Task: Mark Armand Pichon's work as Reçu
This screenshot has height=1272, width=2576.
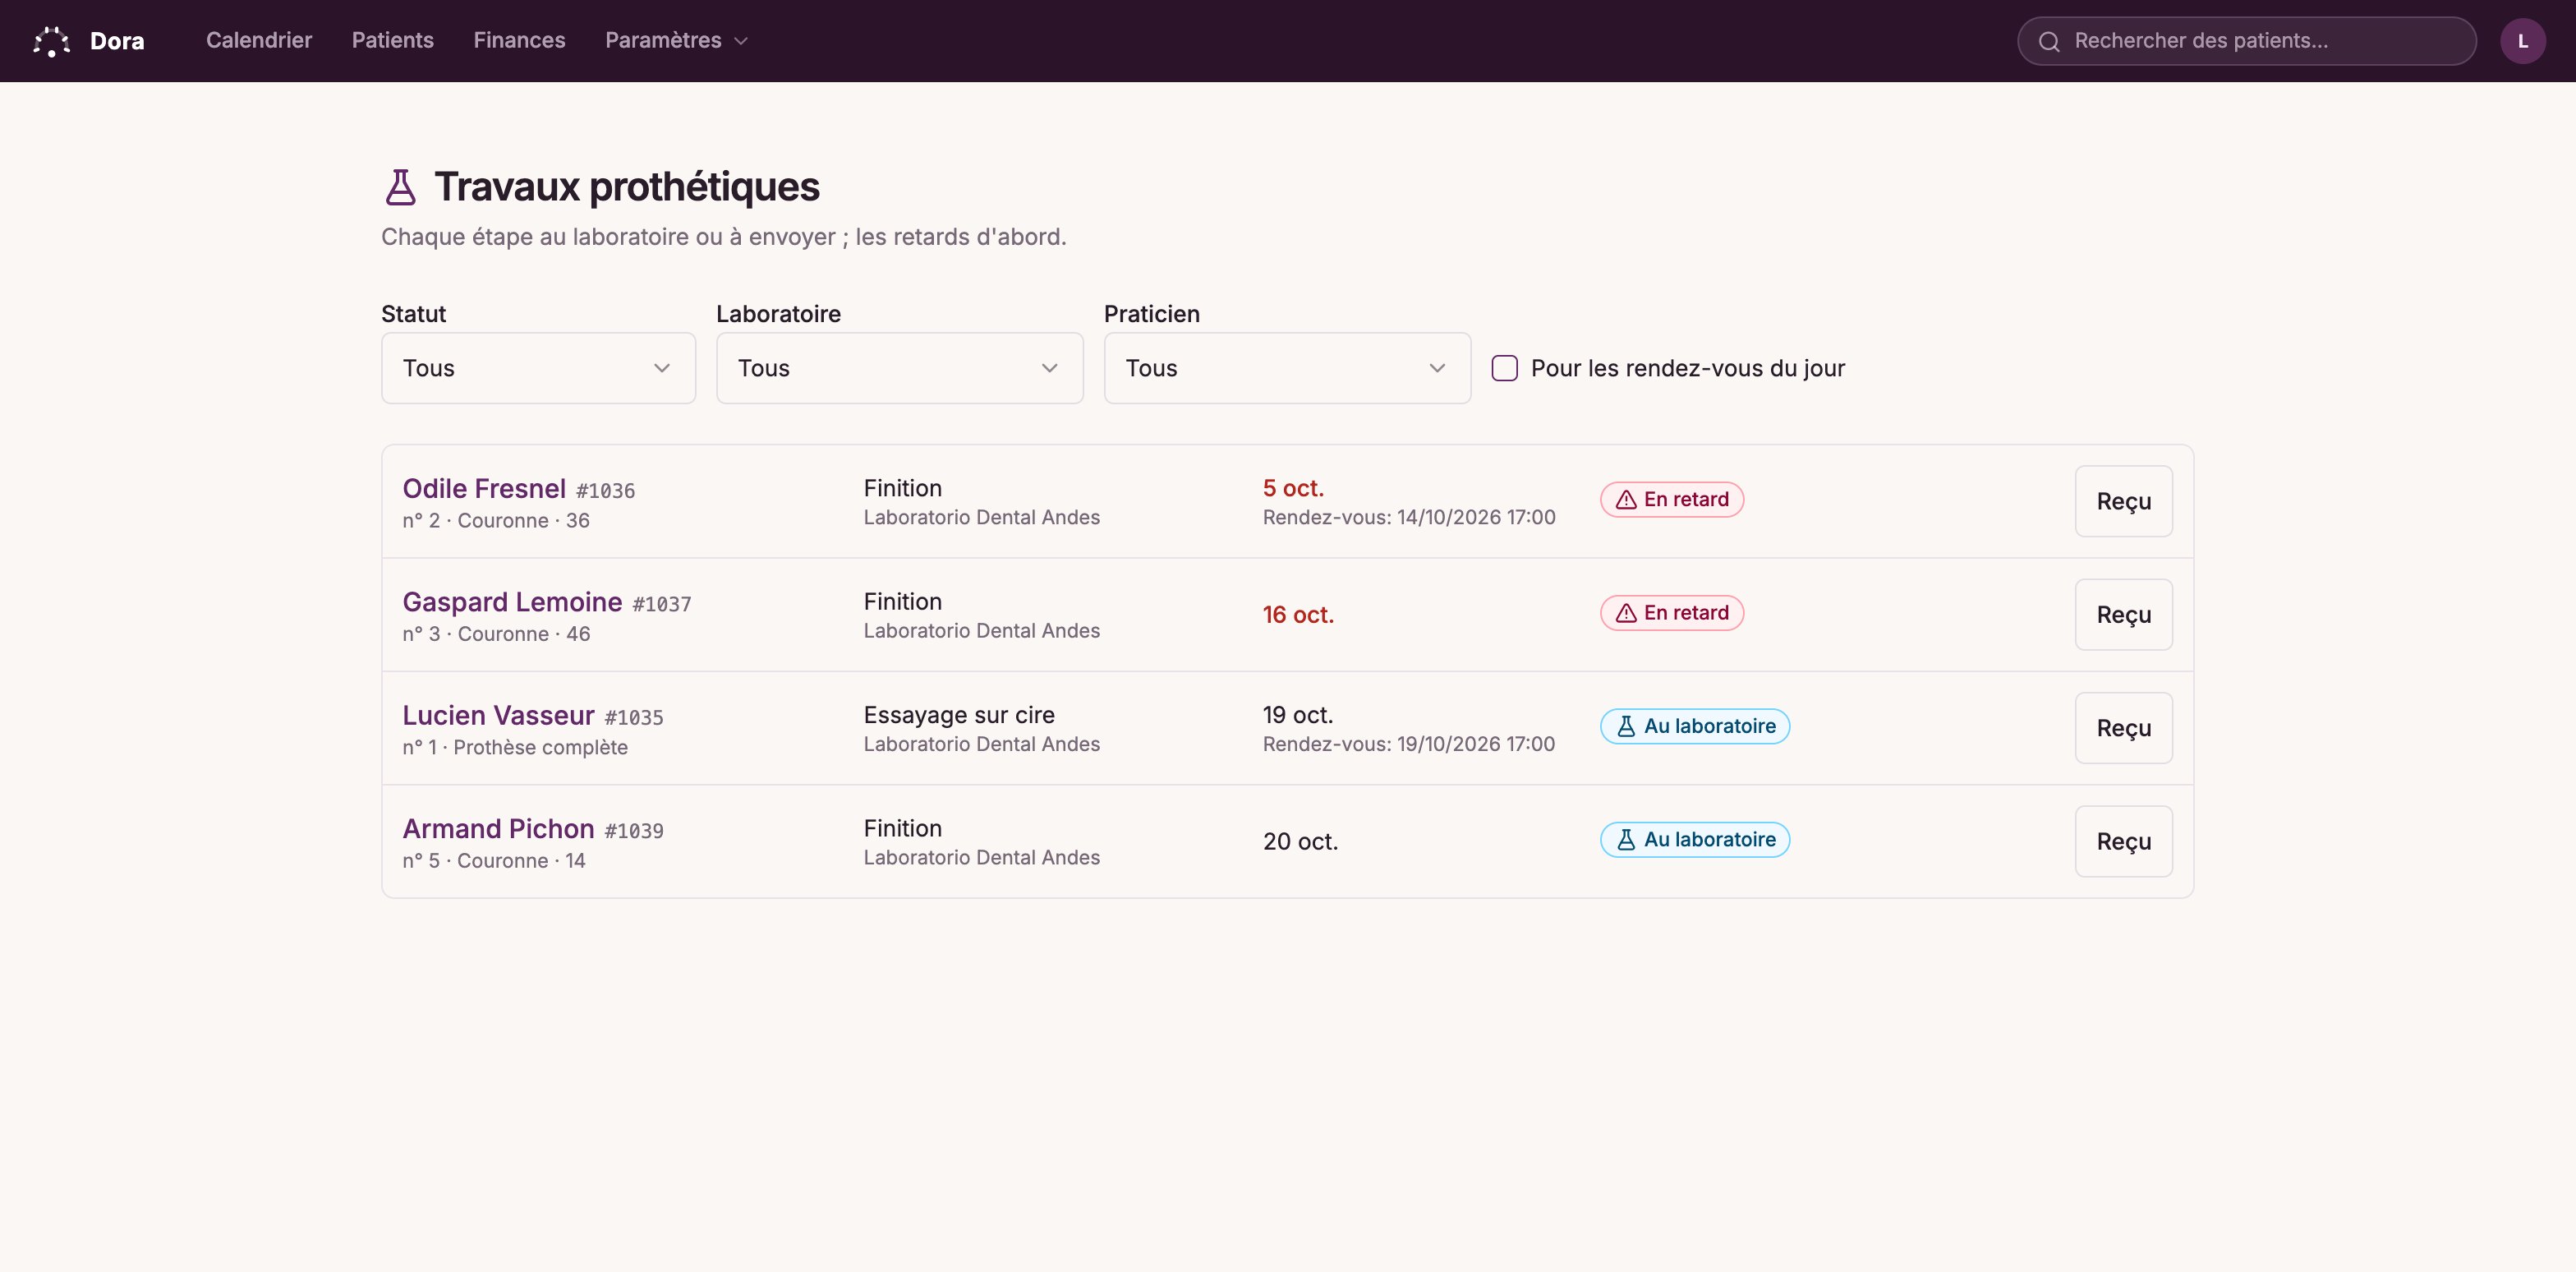Action: (2123, 841)
